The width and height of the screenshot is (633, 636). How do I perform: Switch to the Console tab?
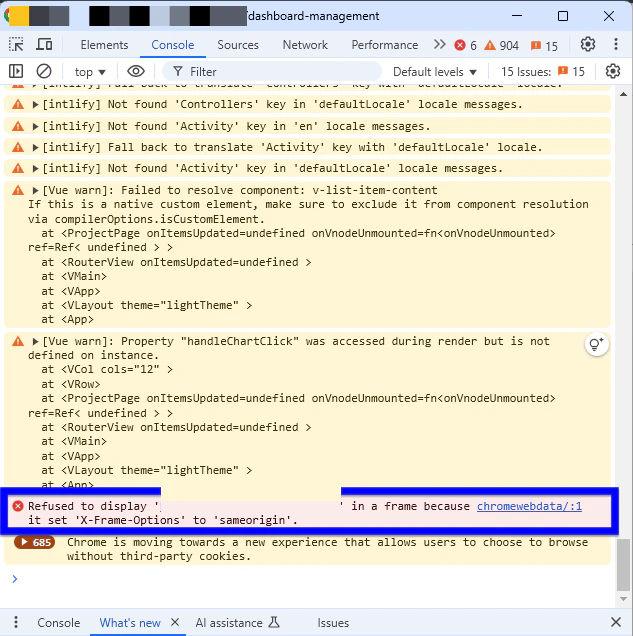point(173,45)
